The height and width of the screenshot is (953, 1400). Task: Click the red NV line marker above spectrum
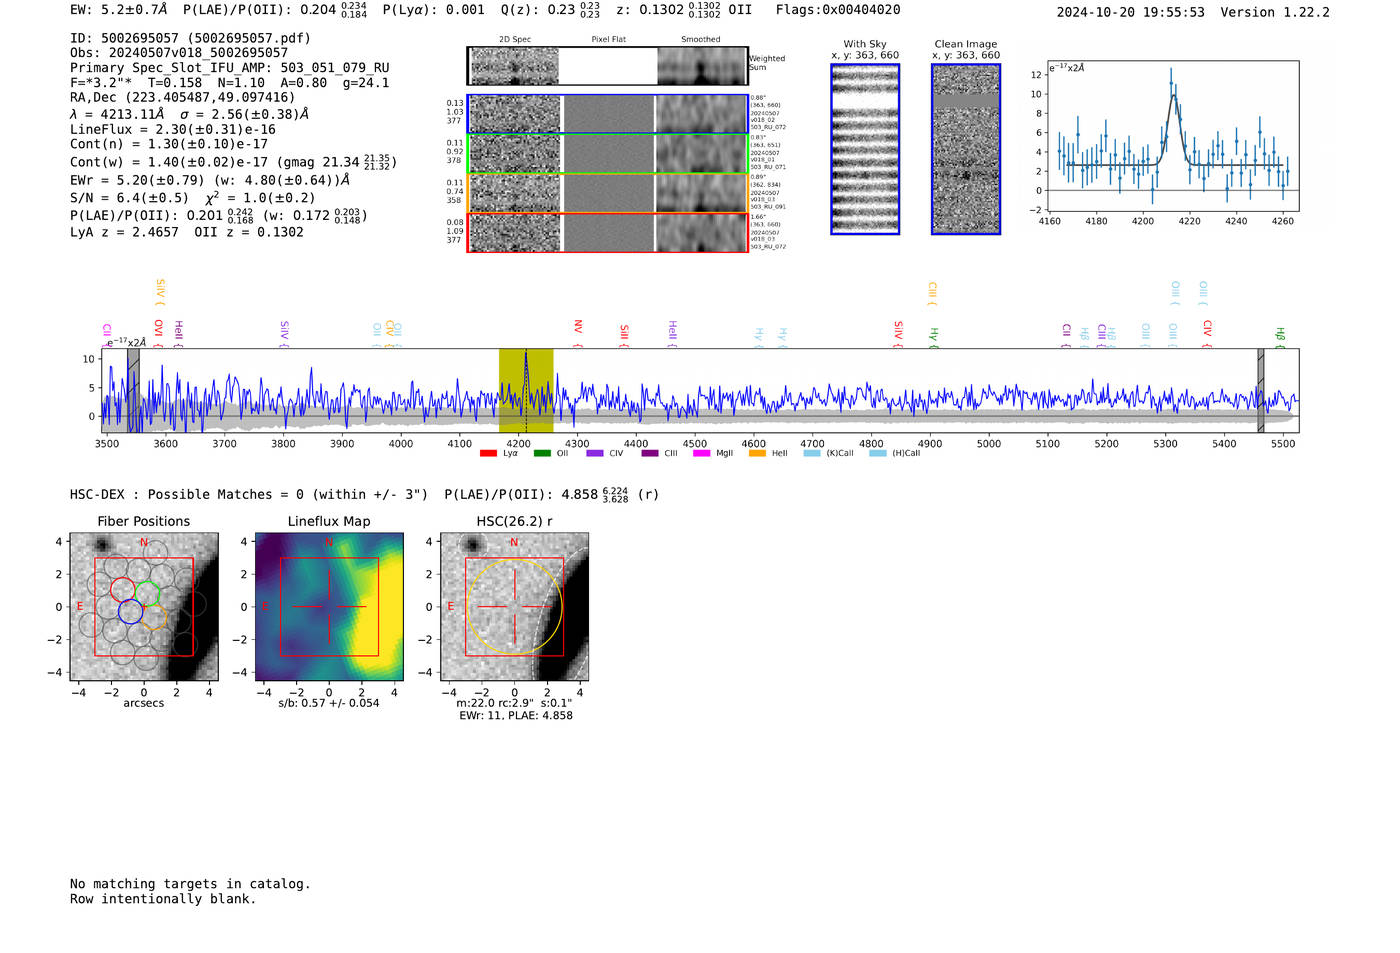click(578, 327)
